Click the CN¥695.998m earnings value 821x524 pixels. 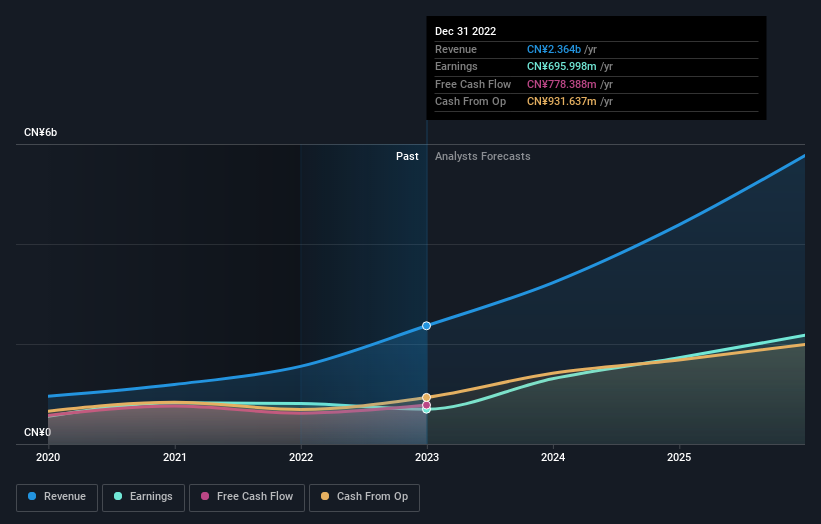coord(561,66)
